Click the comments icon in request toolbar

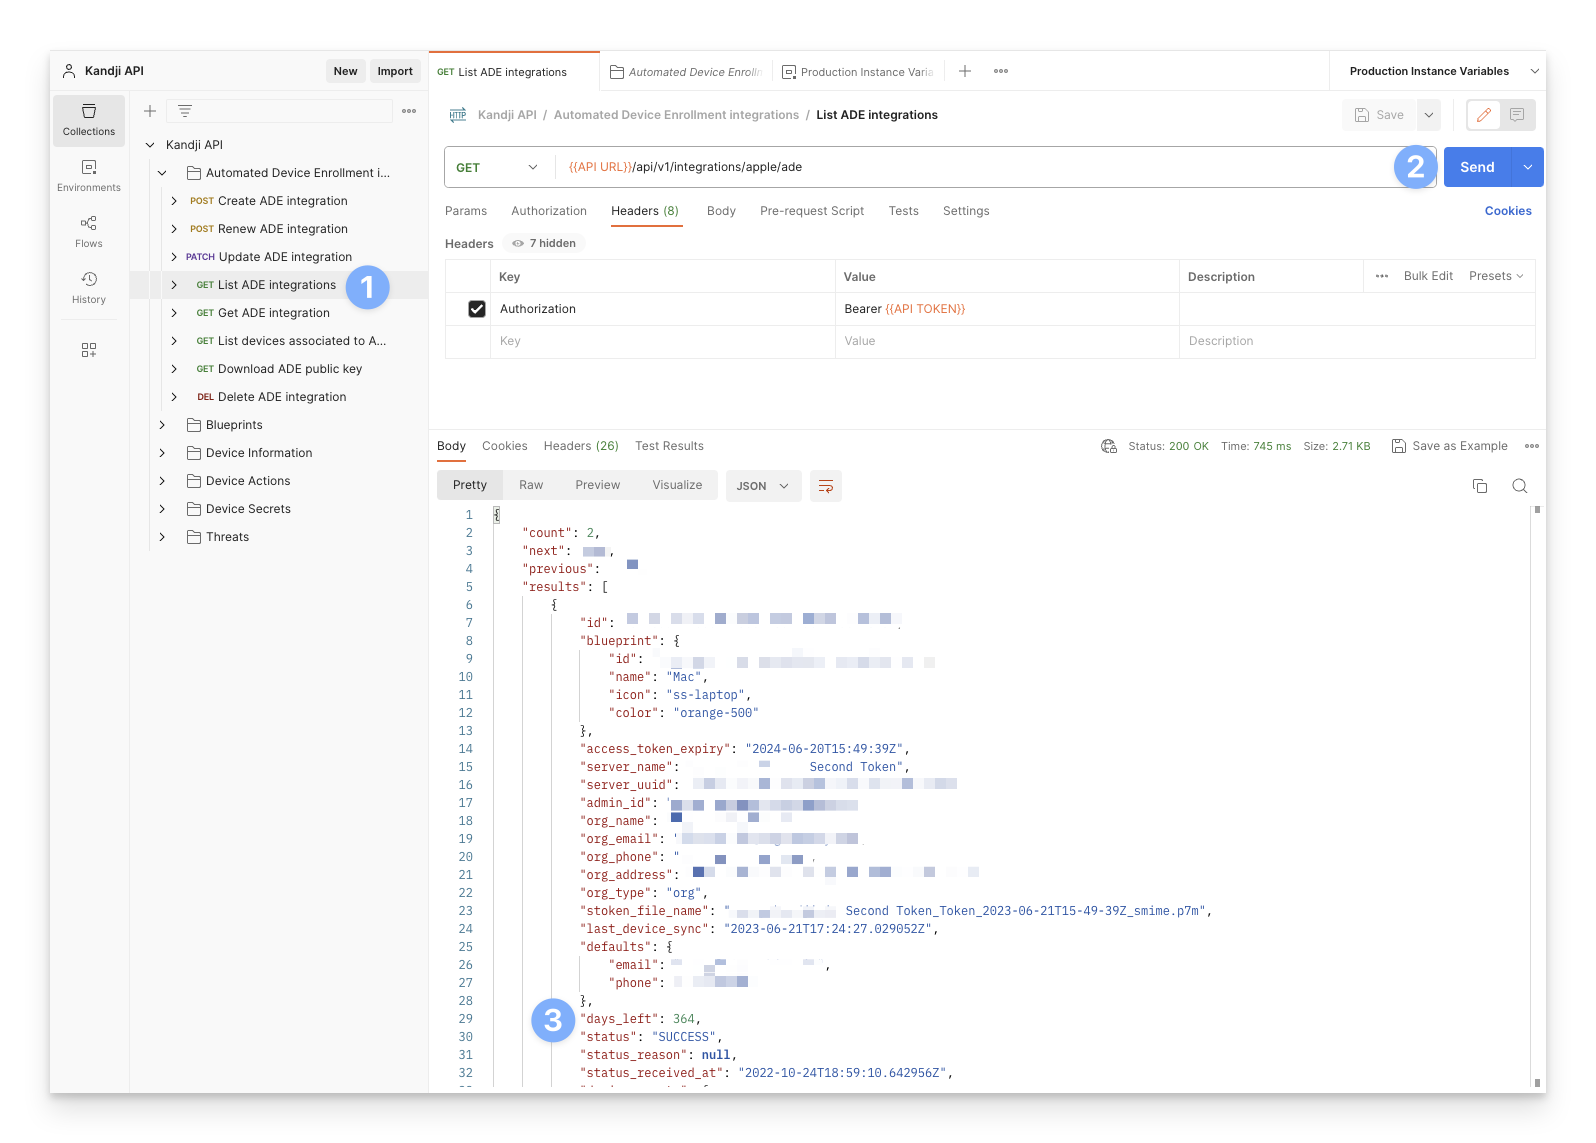tap(1517, 115)
